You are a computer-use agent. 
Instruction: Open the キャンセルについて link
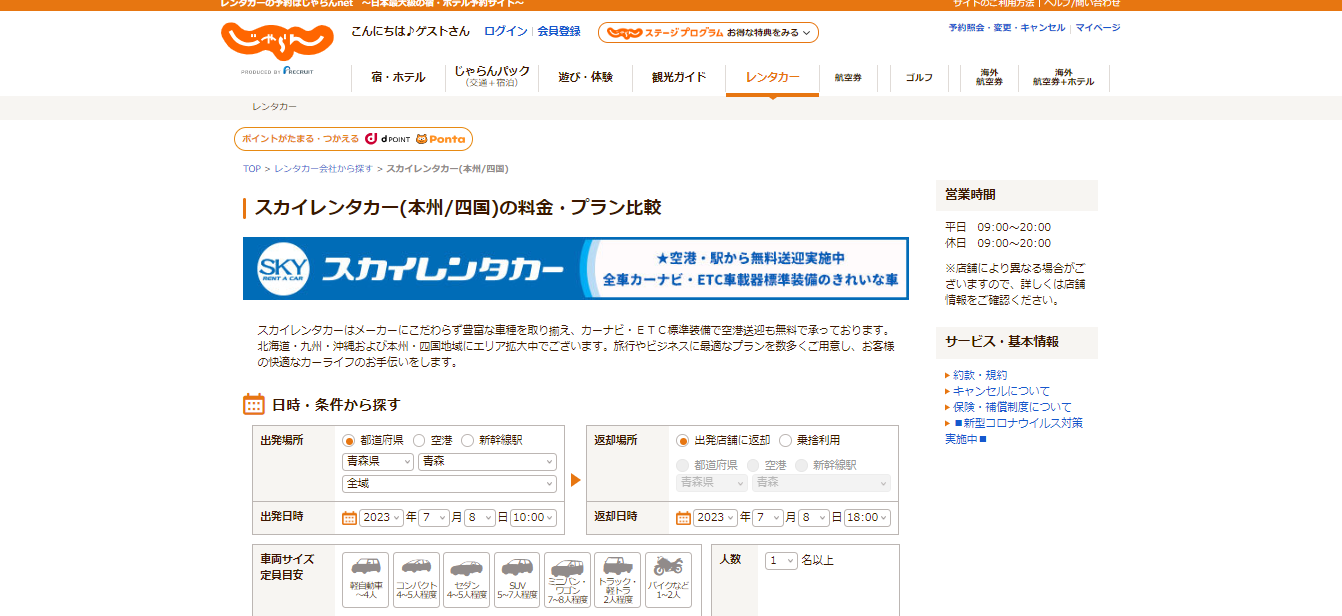[1001, 391]
